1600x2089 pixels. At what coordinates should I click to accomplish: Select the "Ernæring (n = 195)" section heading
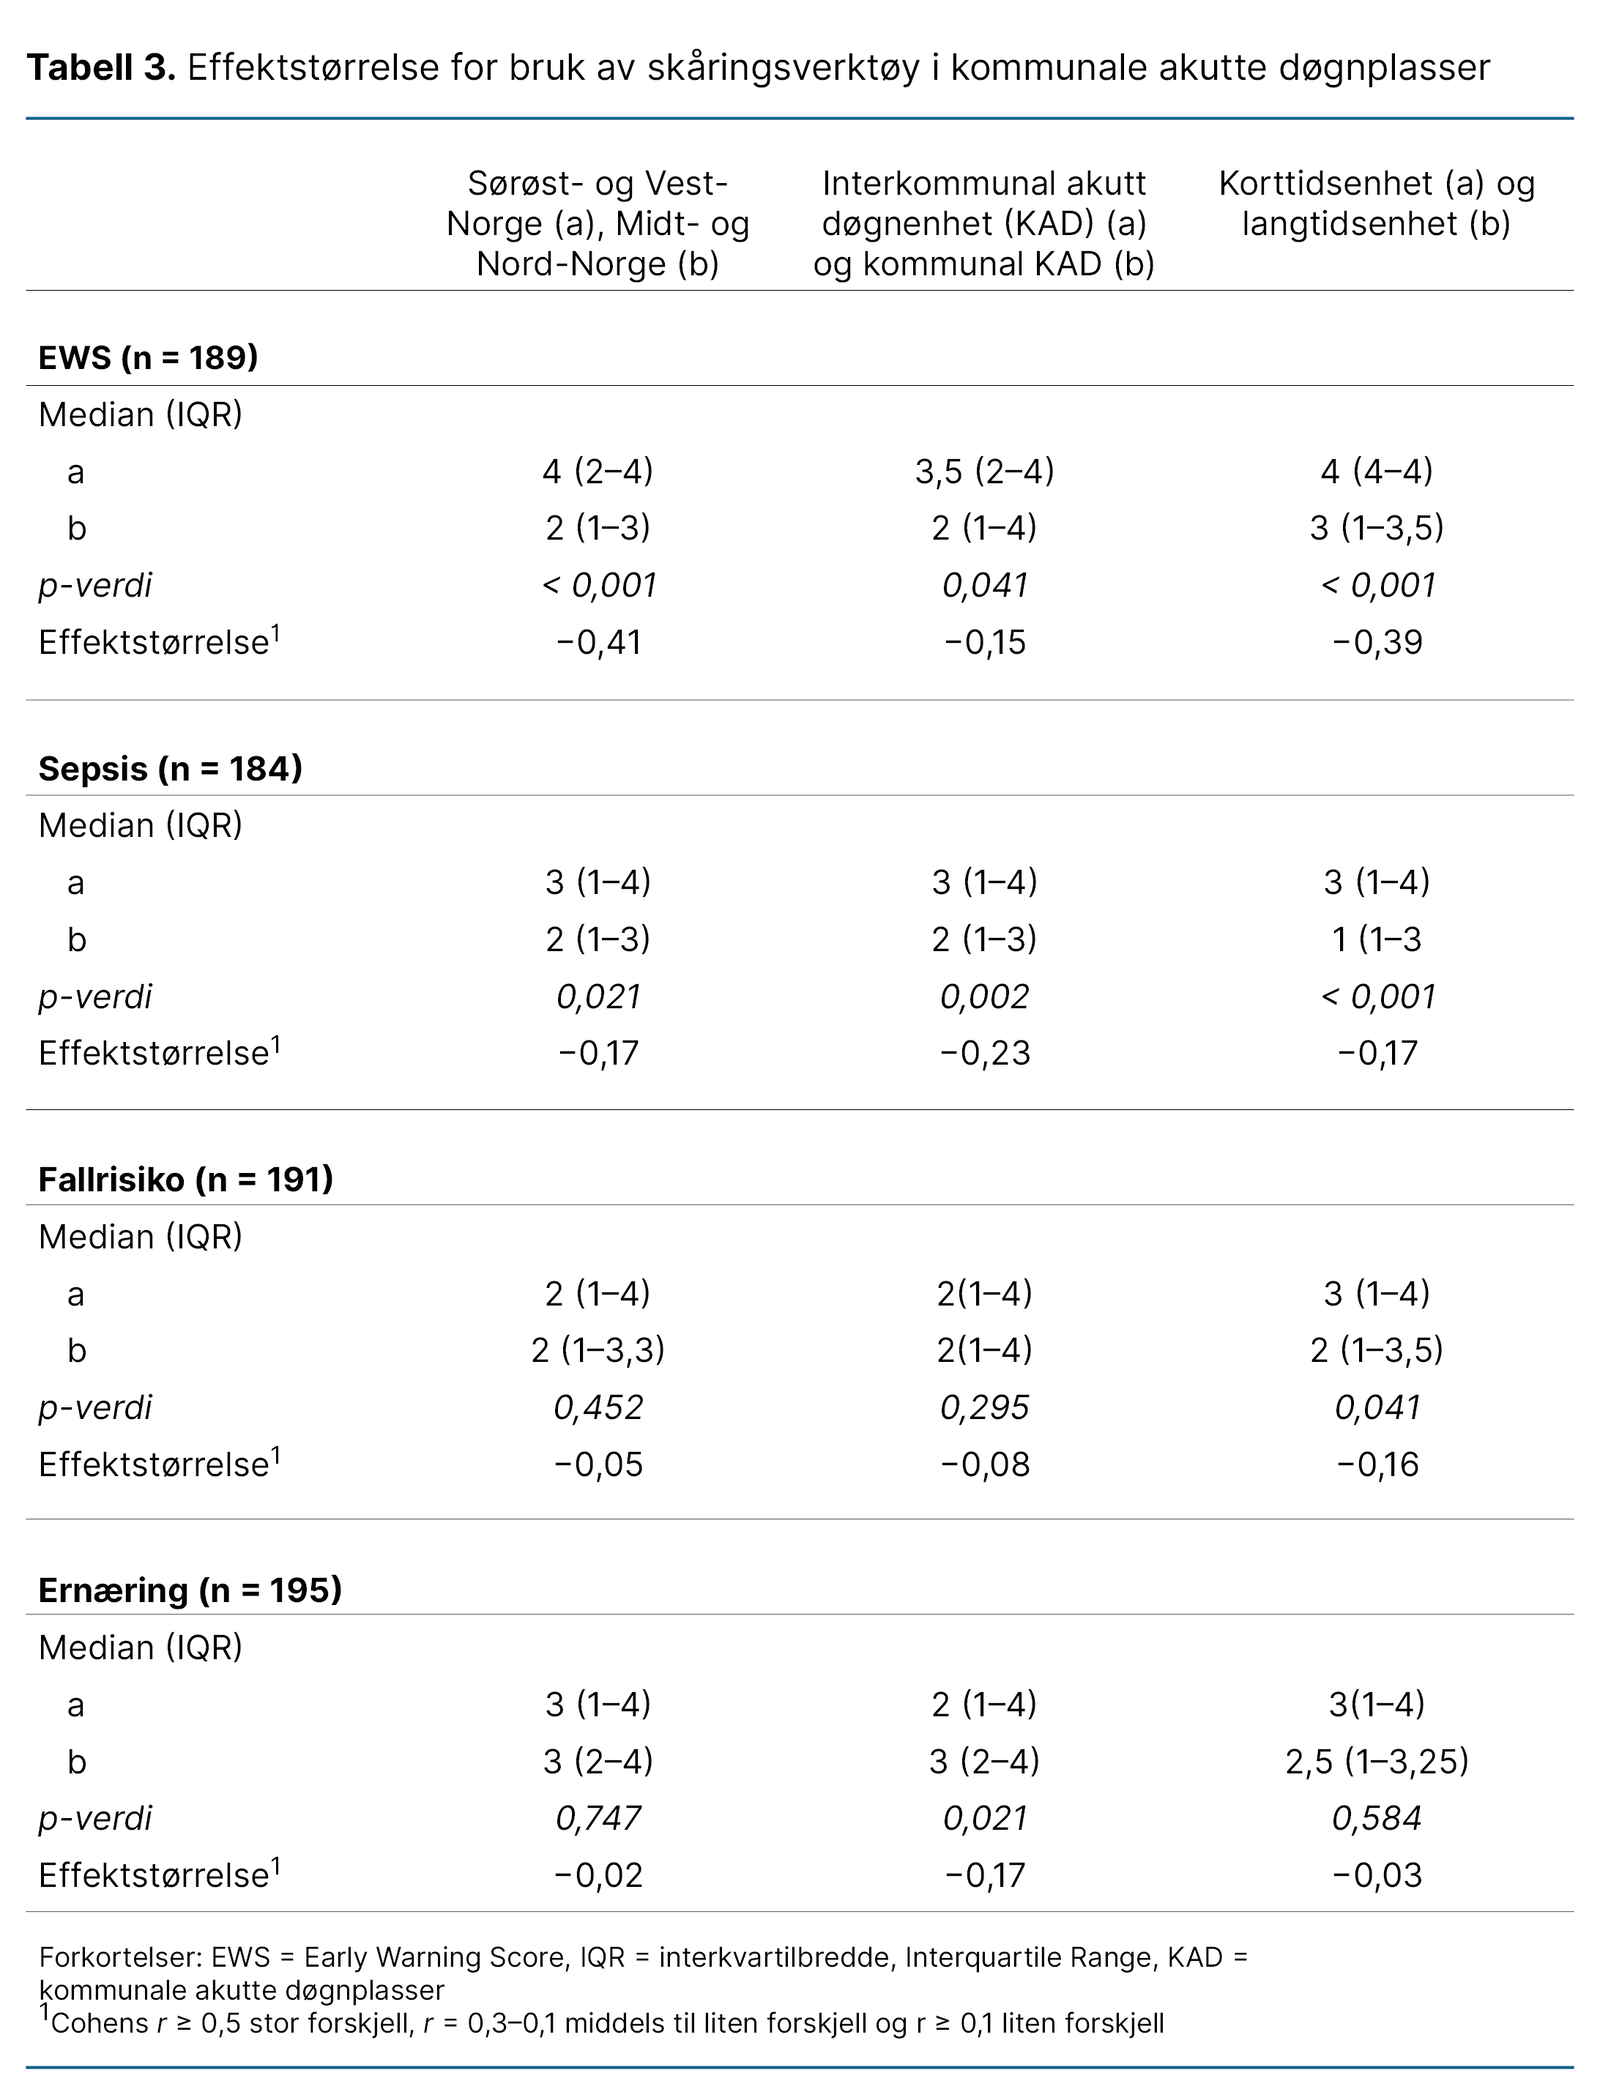click(x=190, y=1590)
